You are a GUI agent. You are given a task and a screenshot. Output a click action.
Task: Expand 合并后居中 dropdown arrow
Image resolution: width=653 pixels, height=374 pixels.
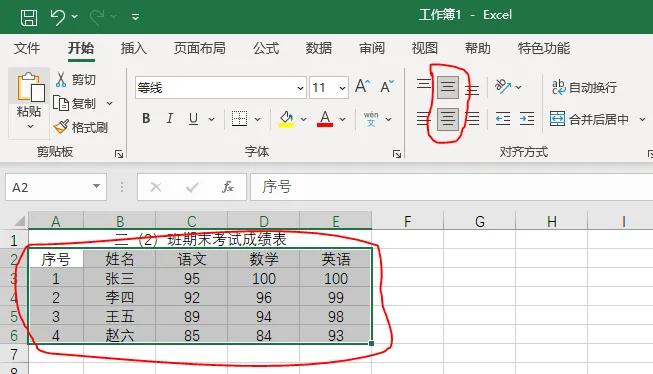642,120
